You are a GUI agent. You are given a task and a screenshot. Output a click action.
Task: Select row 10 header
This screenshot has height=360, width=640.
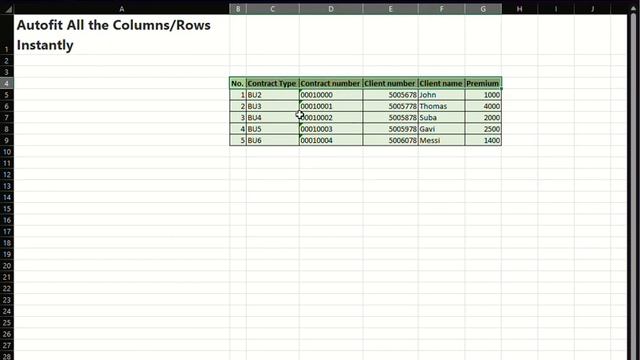click(x=7, y=152)
